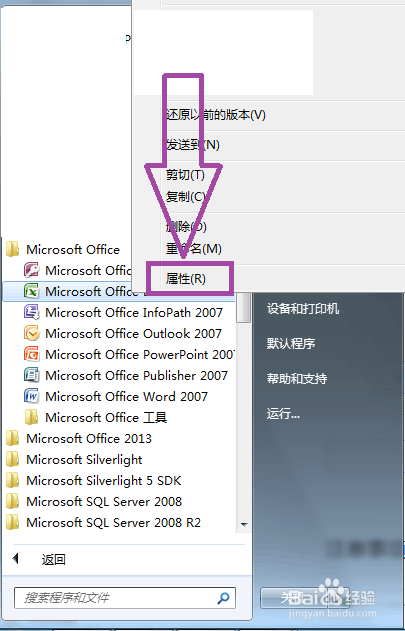Expand the Microsoft Office 工具 folder

click(95, 417)
